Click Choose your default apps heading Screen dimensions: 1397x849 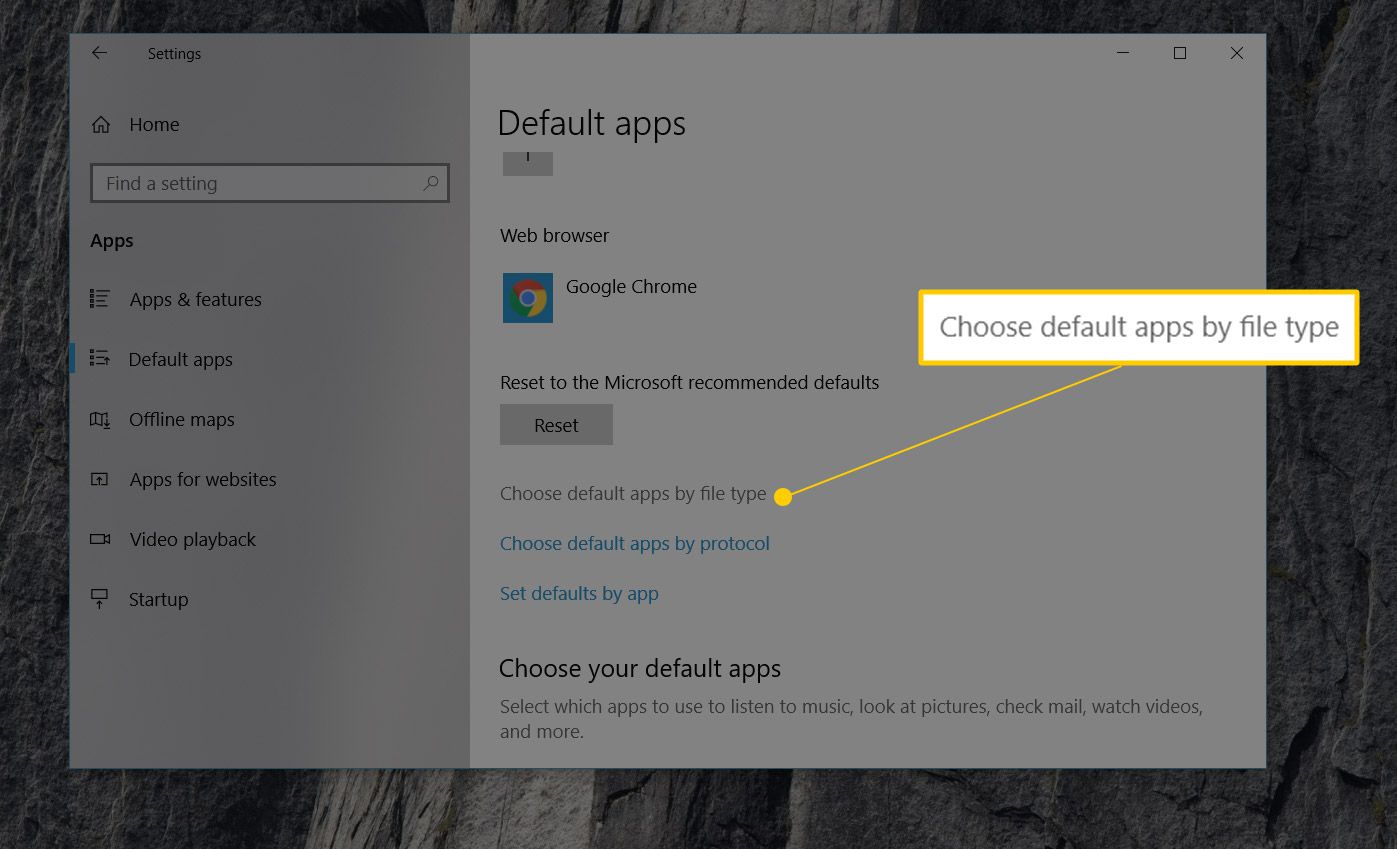point(640,668)
